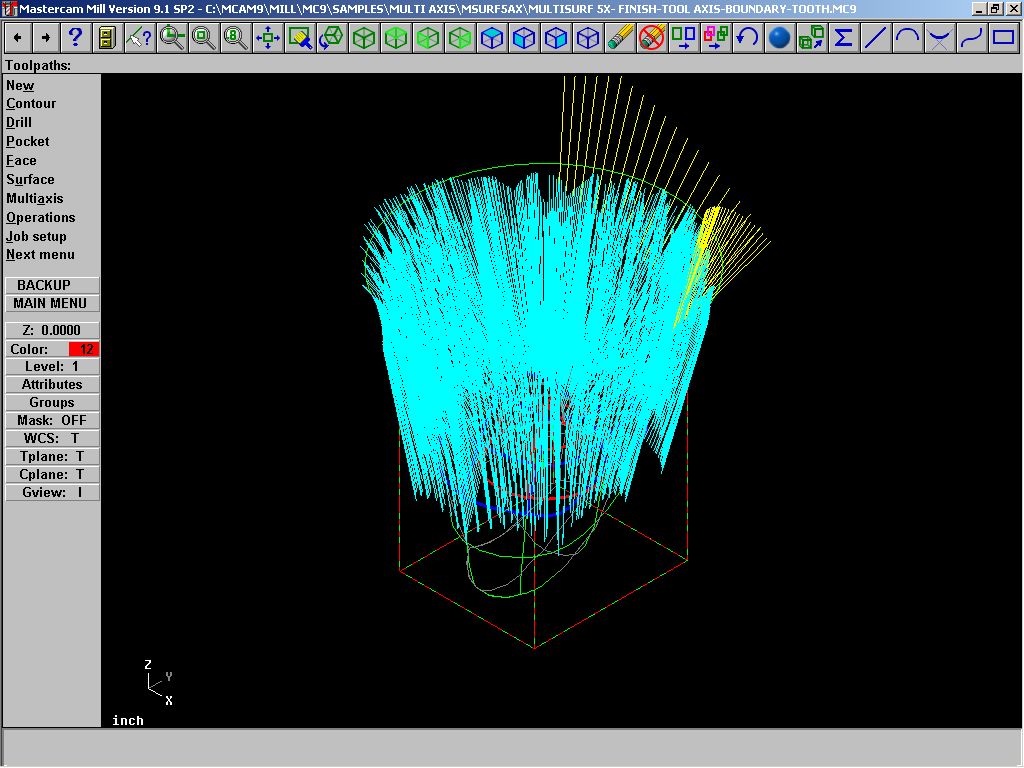Select the dynamic rotate Gview cube icon
The width and height of the screenshot is (1024, 768).
tap(332, 38)
